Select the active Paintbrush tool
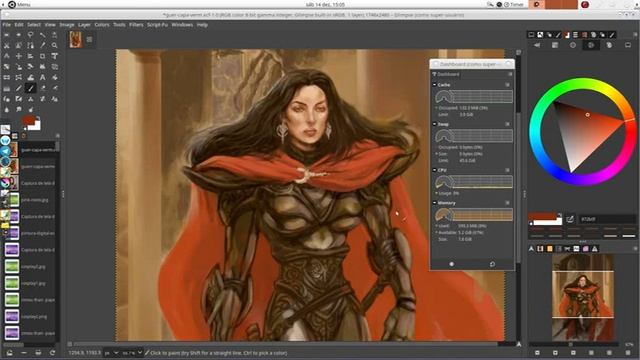Screen dimensions: 640x360 pyautogui.click(x=30, y=88)
